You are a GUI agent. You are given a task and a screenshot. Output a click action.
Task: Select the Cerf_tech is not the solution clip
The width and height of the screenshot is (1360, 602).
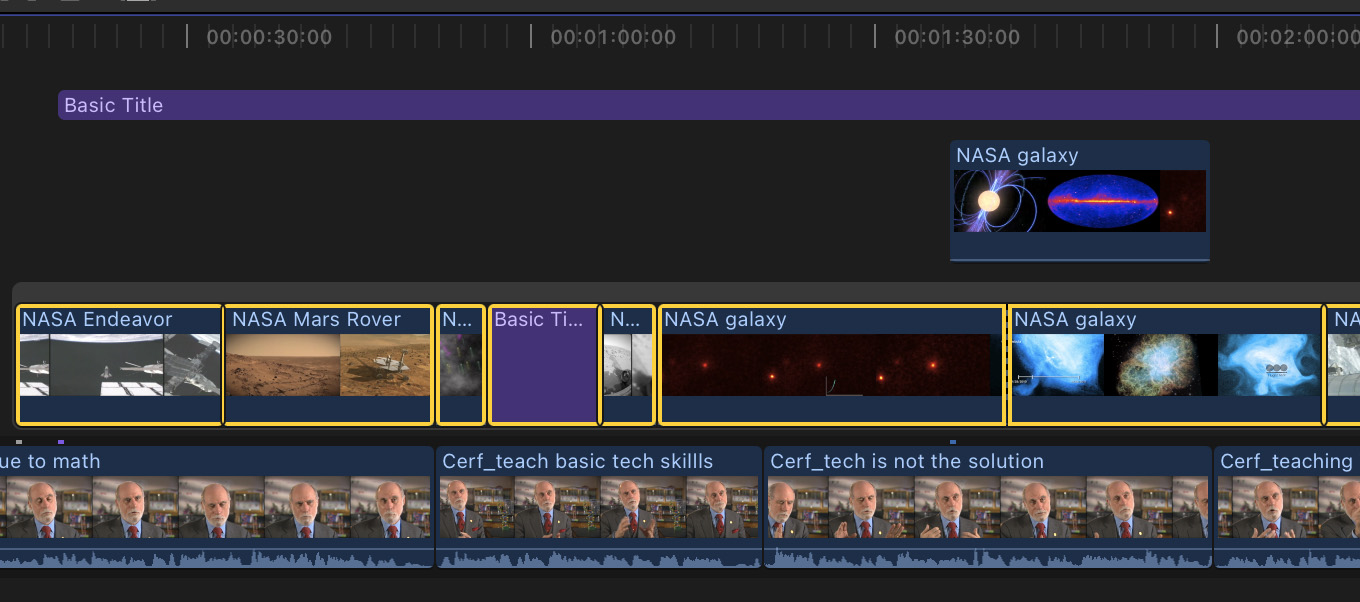tap(988, 507)
